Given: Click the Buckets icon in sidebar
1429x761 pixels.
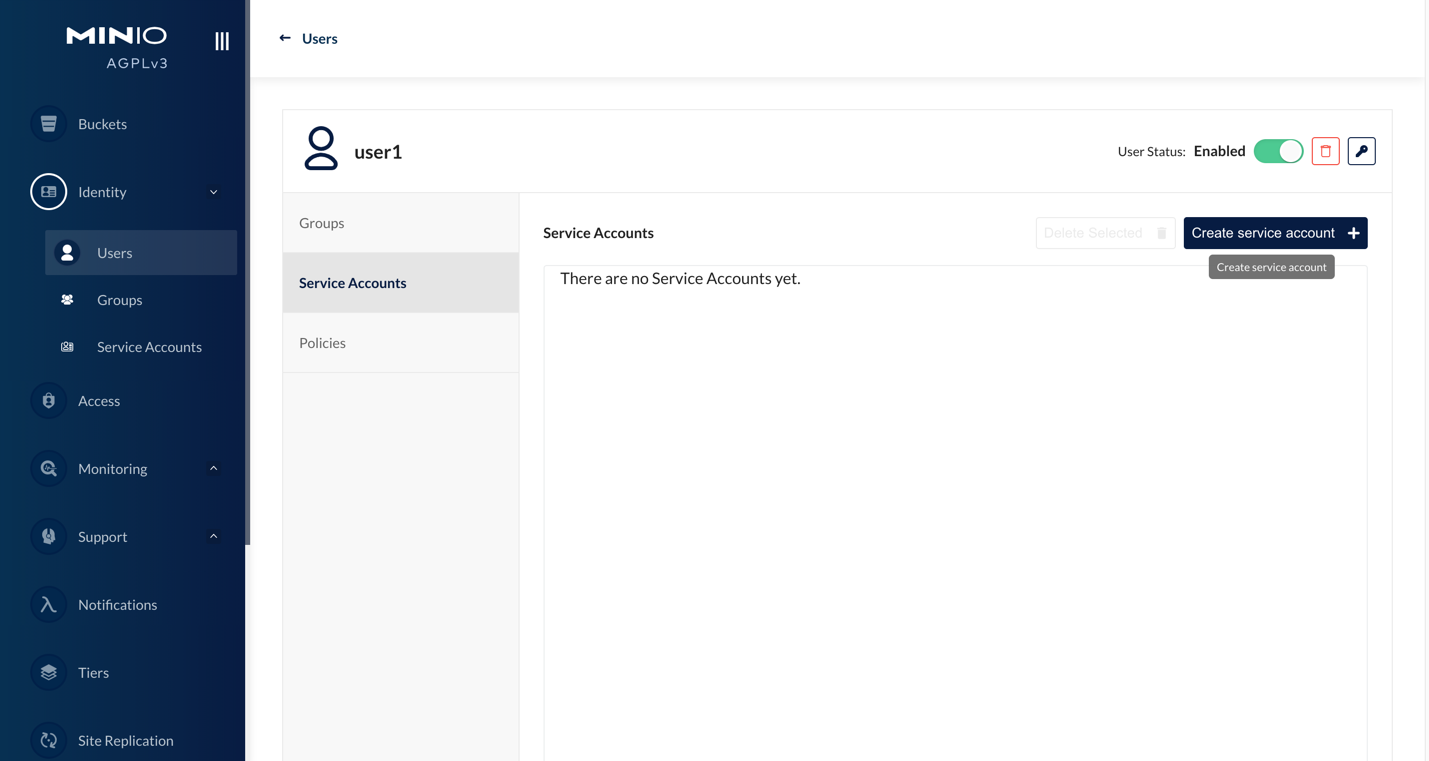Looking at the screenshot, I should [48, 124].
